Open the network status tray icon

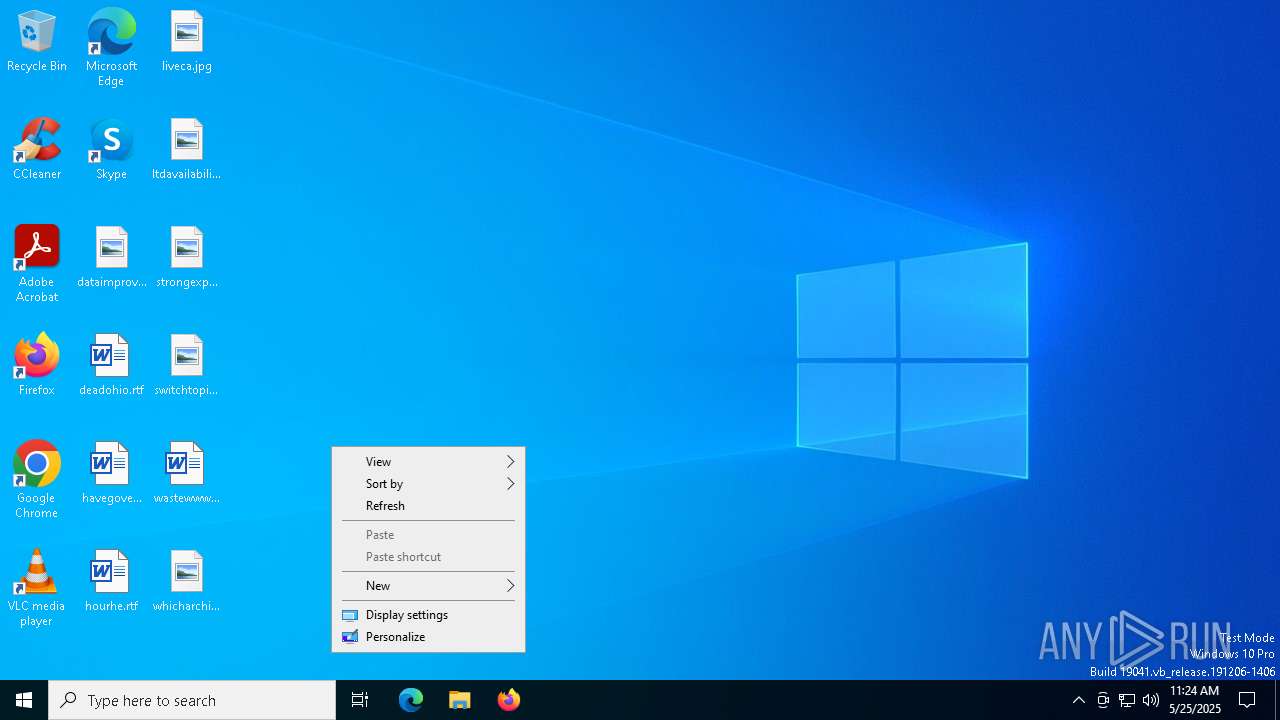coord(1127,700)
